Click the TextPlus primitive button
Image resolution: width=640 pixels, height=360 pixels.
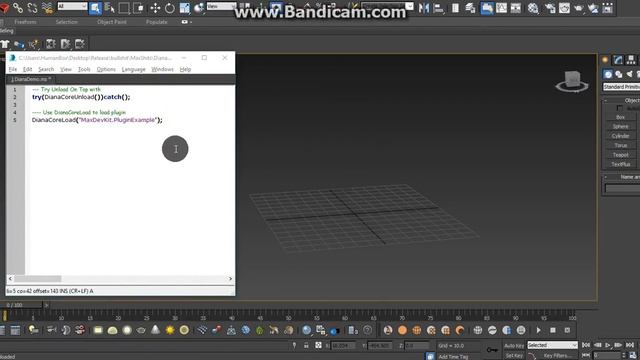[620, 164]
